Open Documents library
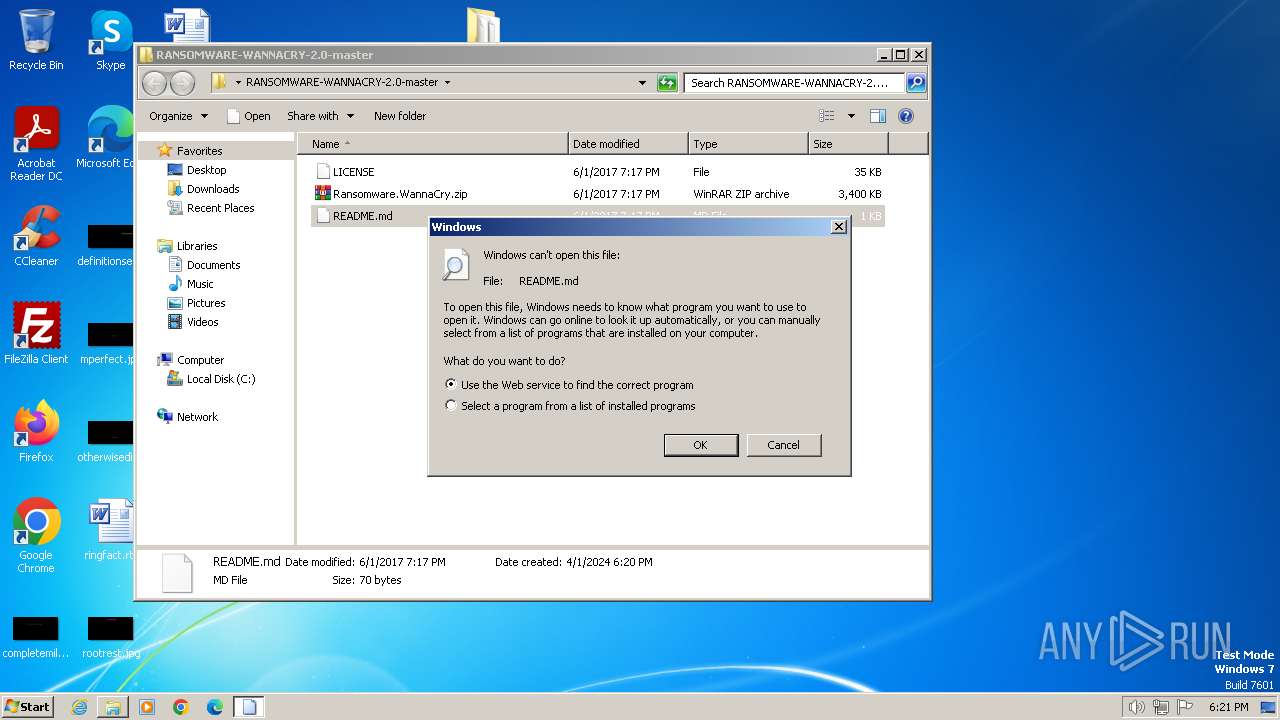1280x720 pixels. click(x=213, y=265)
